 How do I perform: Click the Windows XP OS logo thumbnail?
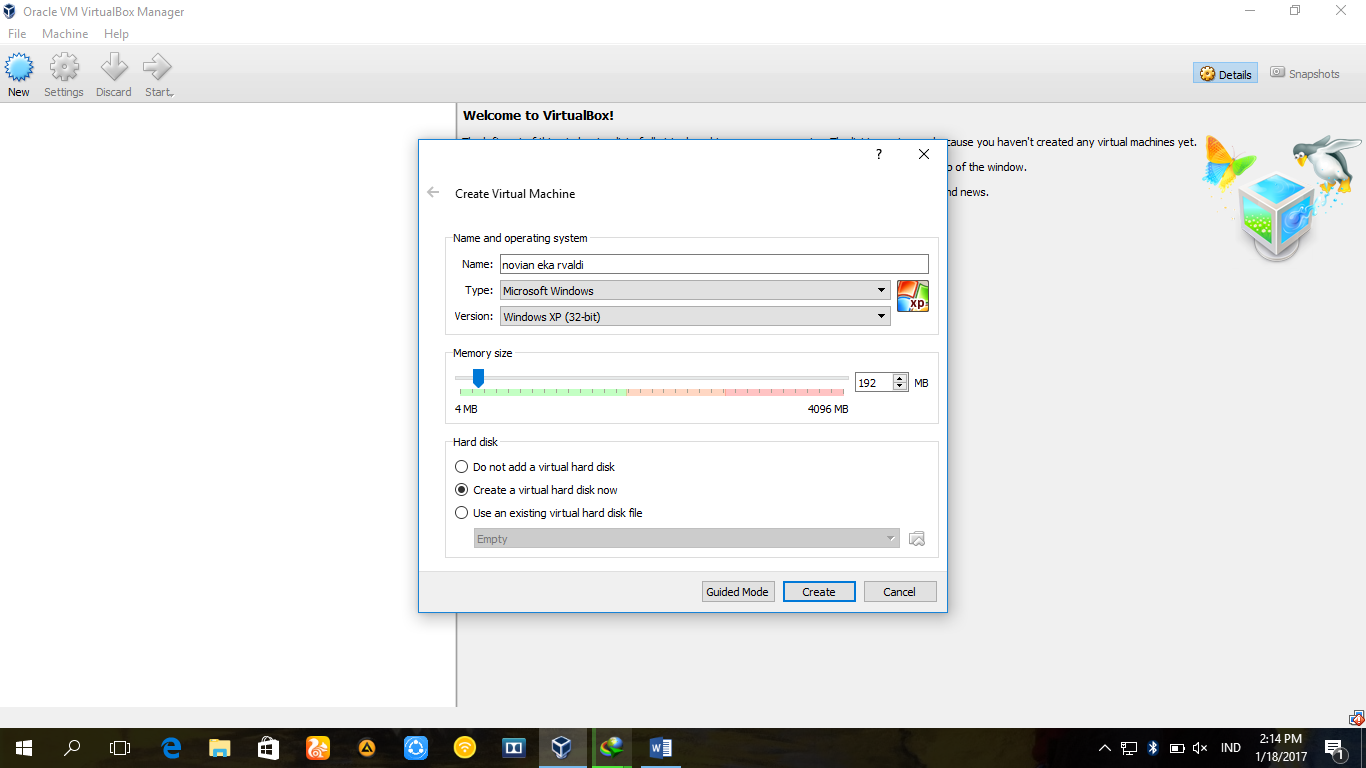pyautogui.click(x=912, y=295)
